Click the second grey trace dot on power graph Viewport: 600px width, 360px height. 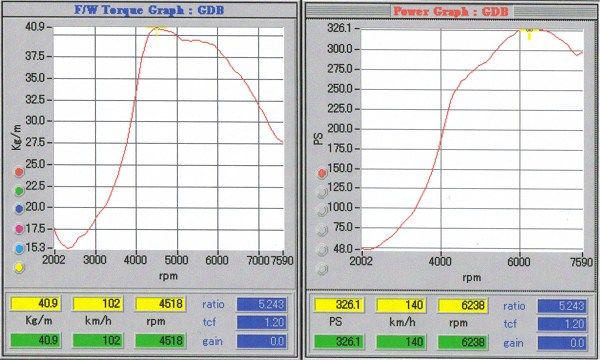[x=322, y=210]
